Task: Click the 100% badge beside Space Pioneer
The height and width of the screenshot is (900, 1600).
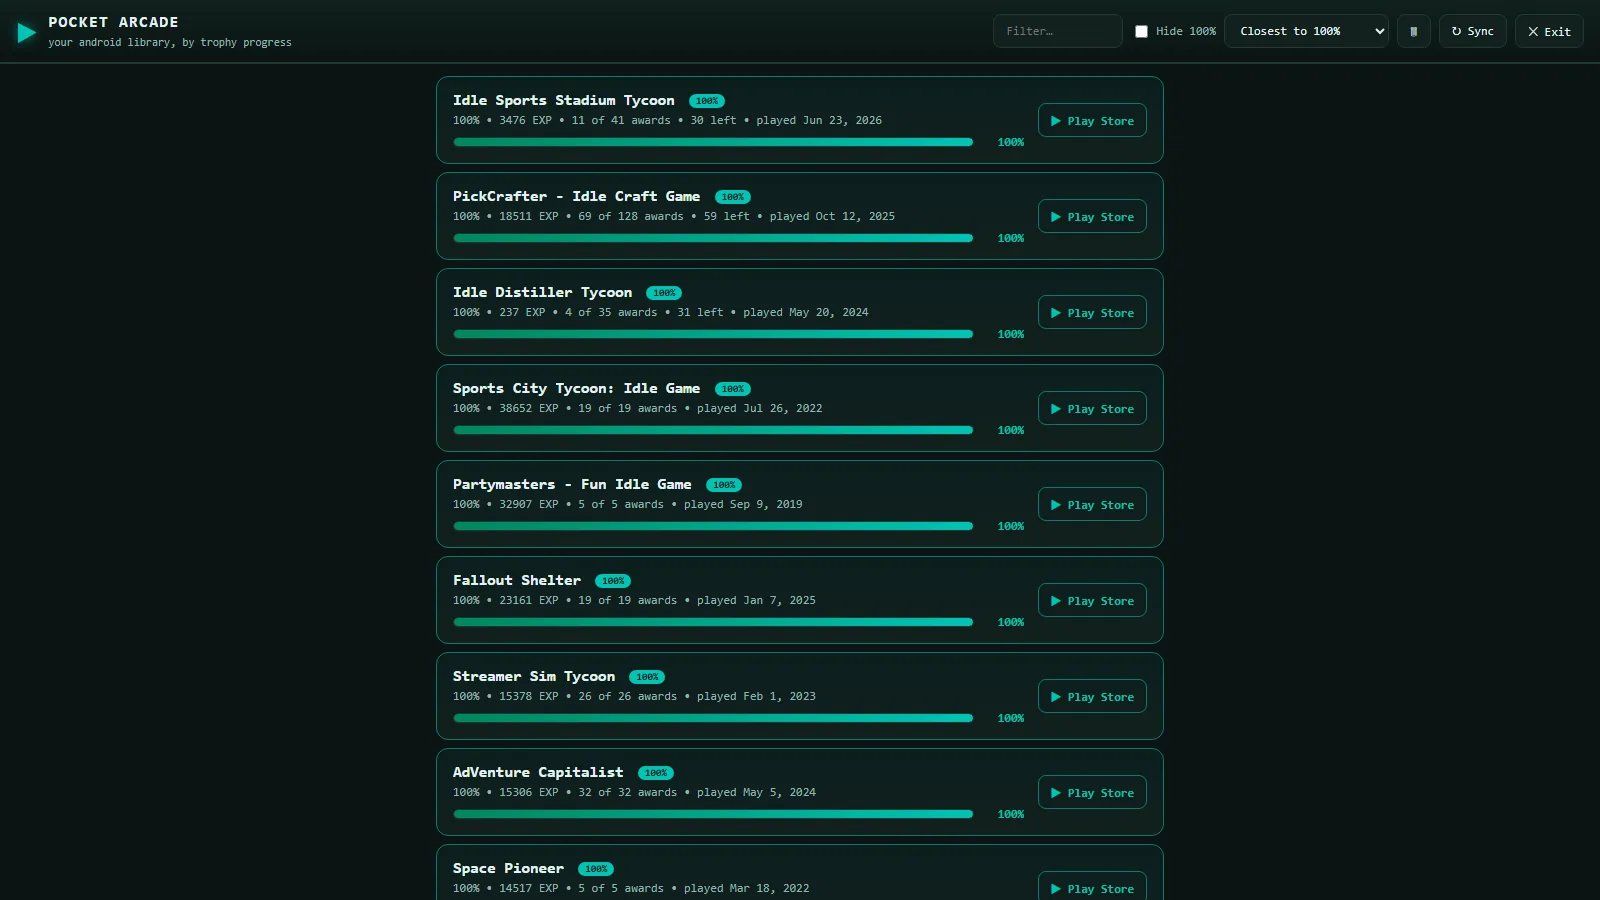Action: (596, 869)
